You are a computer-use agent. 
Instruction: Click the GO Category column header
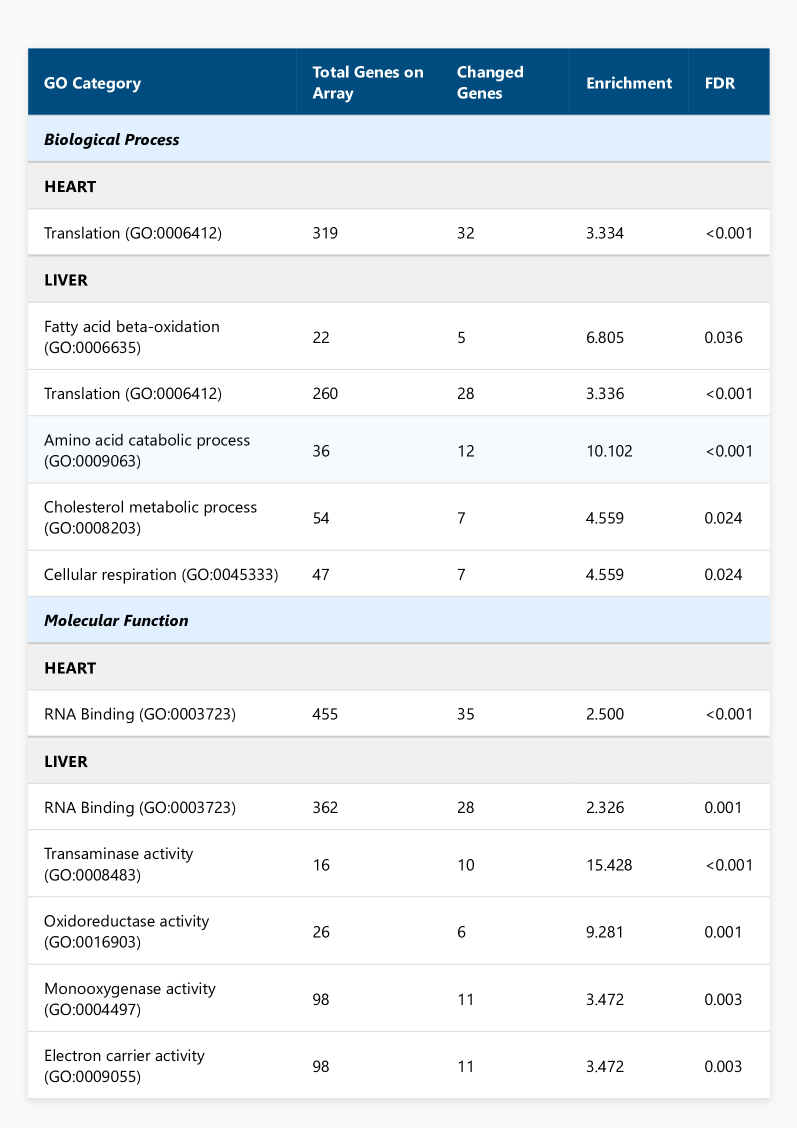tap(92, 83)
